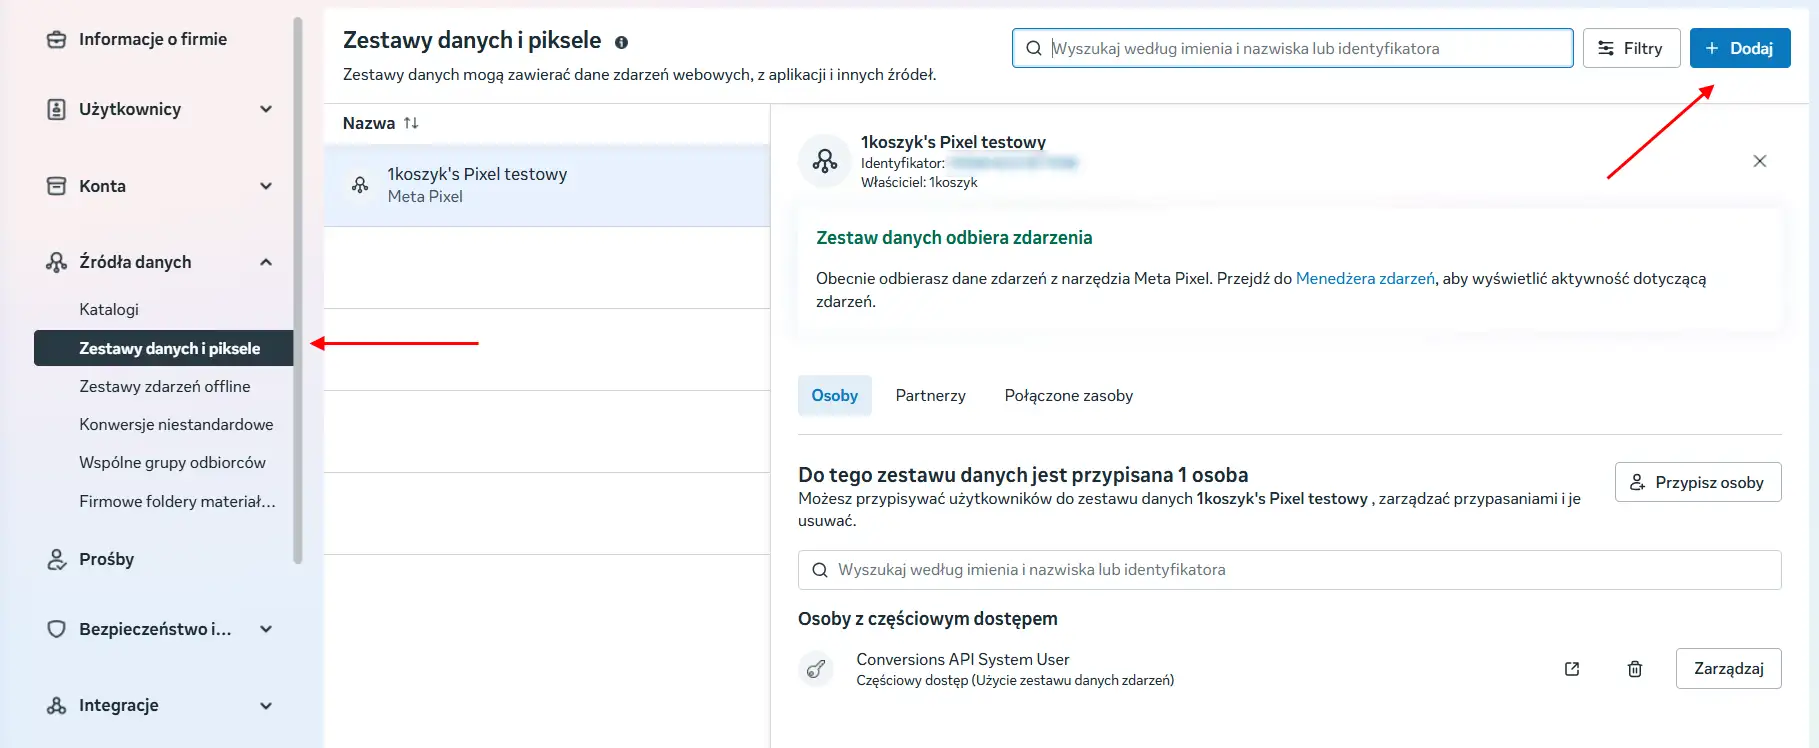Open the Filtry filter button
Screen dimensions: 1819x748
(1630, 48)
